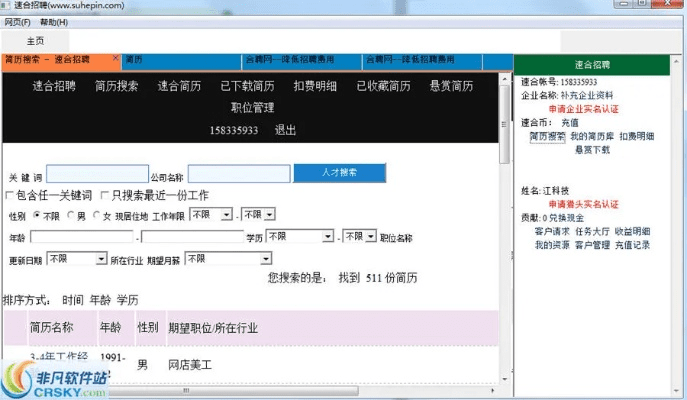Select 不限 gender radio button
The height and width of the screenshot is (400, 687).
[37, 215]
